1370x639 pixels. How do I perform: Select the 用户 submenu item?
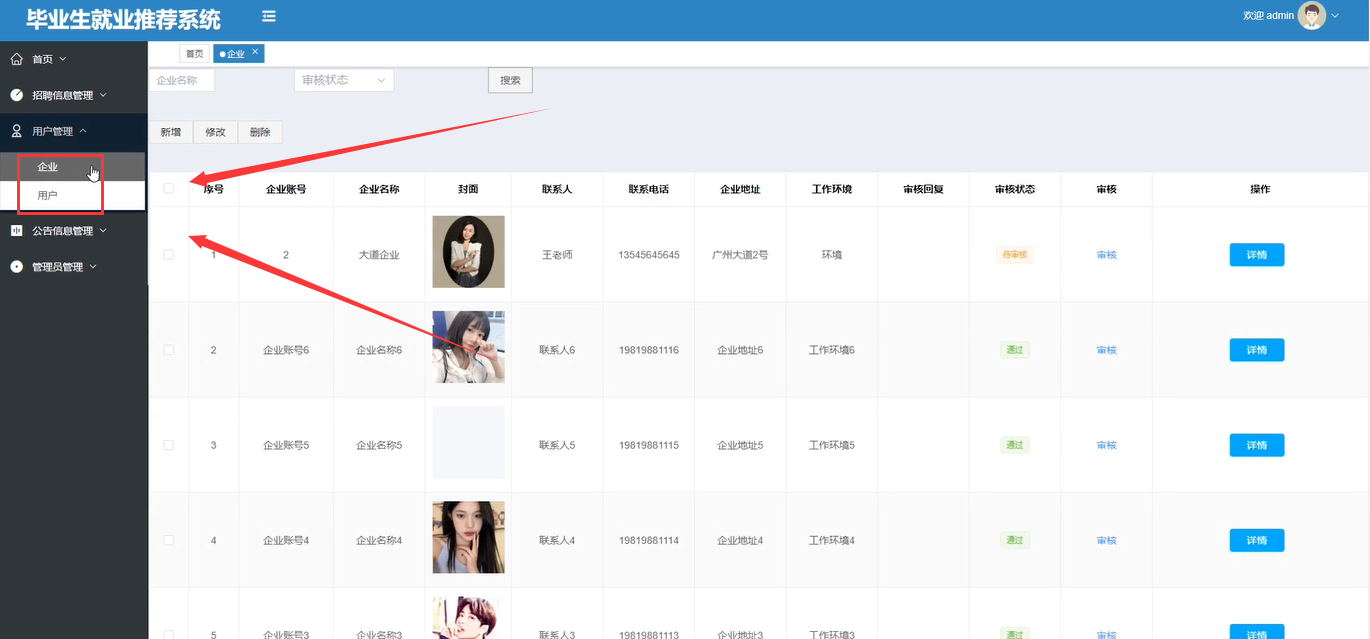pyautogui.click(x=74, y=195)
